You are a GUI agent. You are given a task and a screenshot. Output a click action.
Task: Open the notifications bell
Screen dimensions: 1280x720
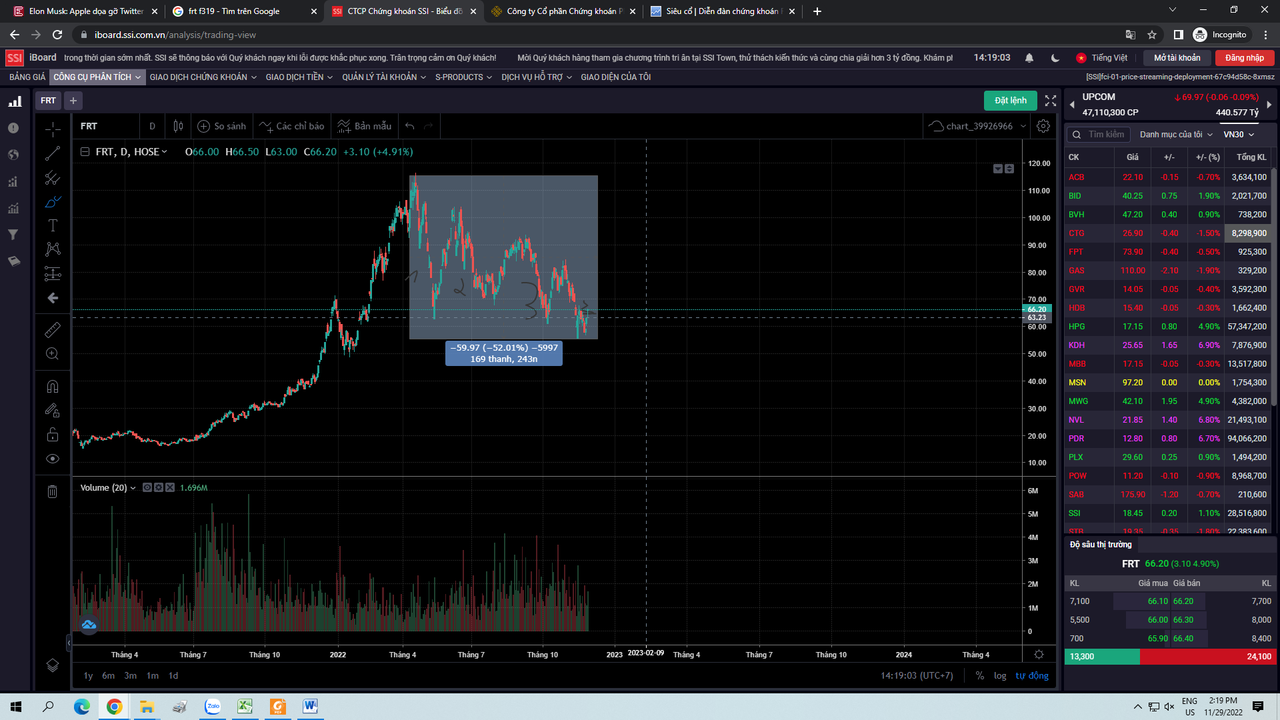1030,58
